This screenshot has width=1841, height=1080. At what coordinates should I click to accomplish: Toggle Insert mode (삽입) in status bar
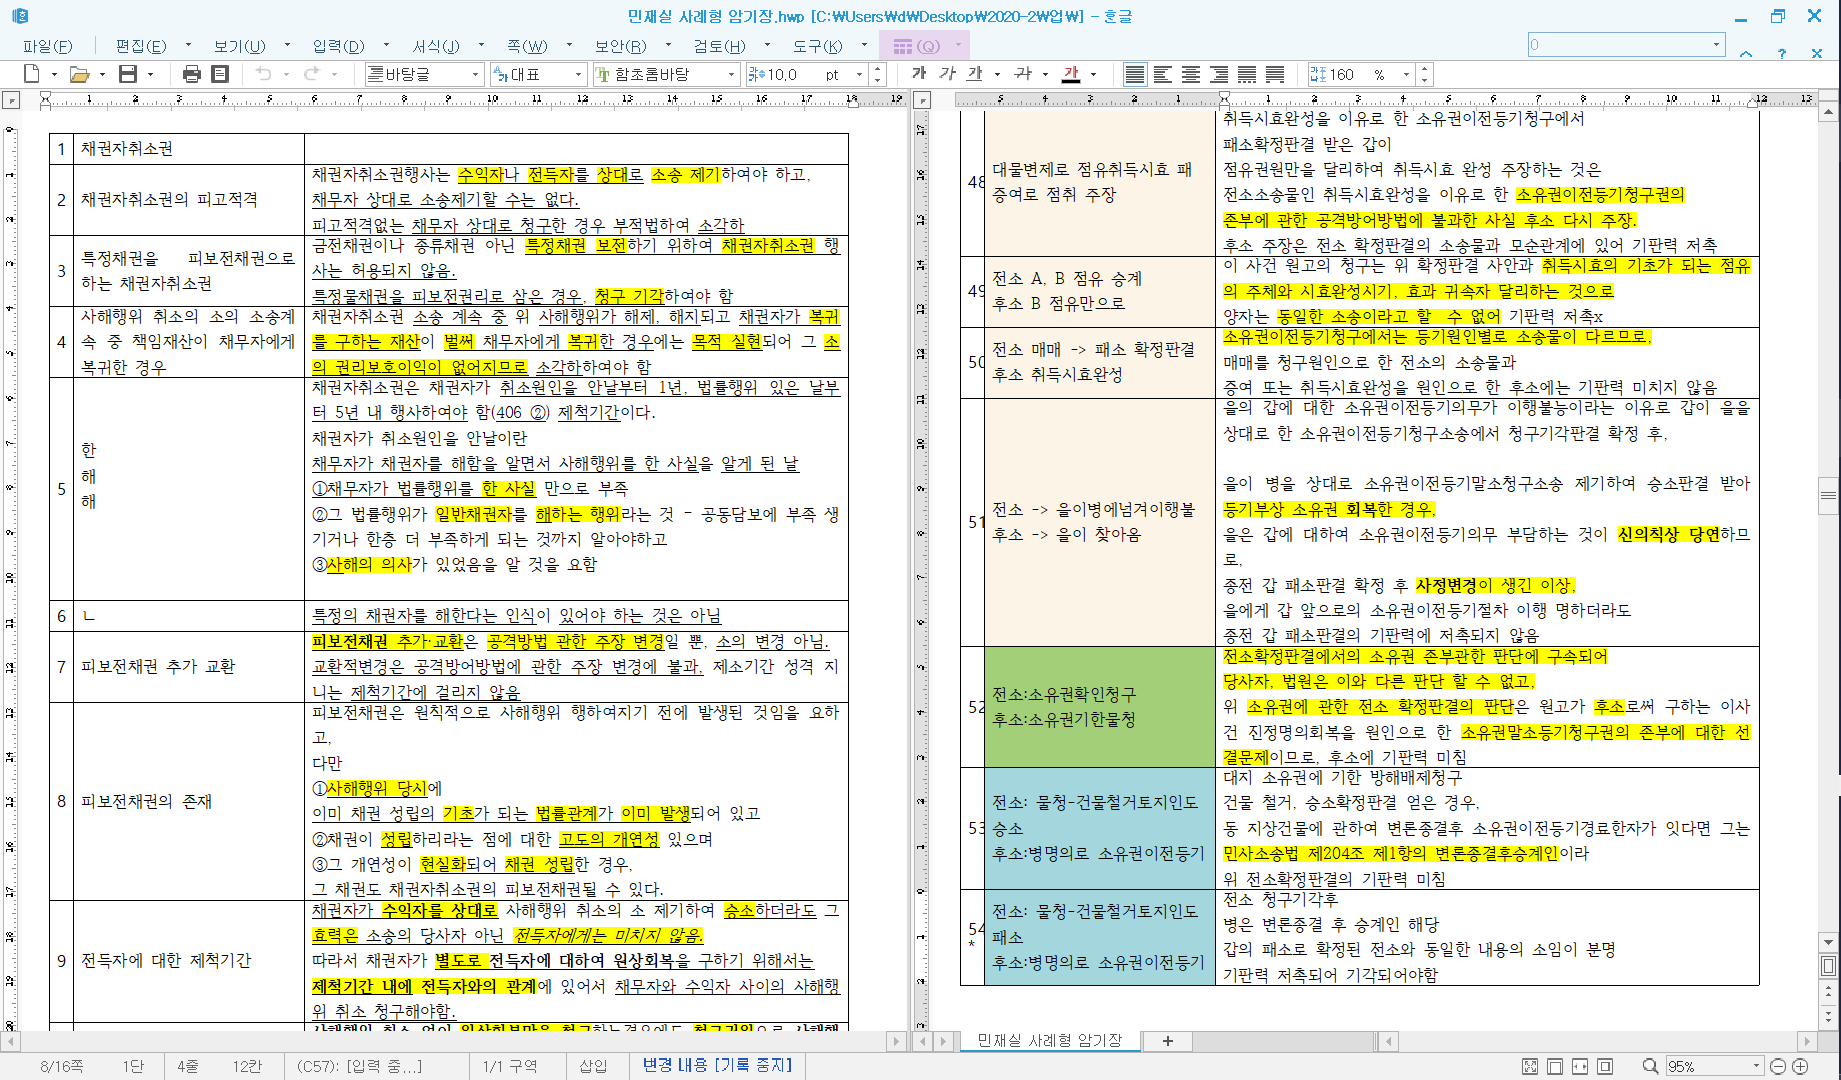pos(593,1066)
